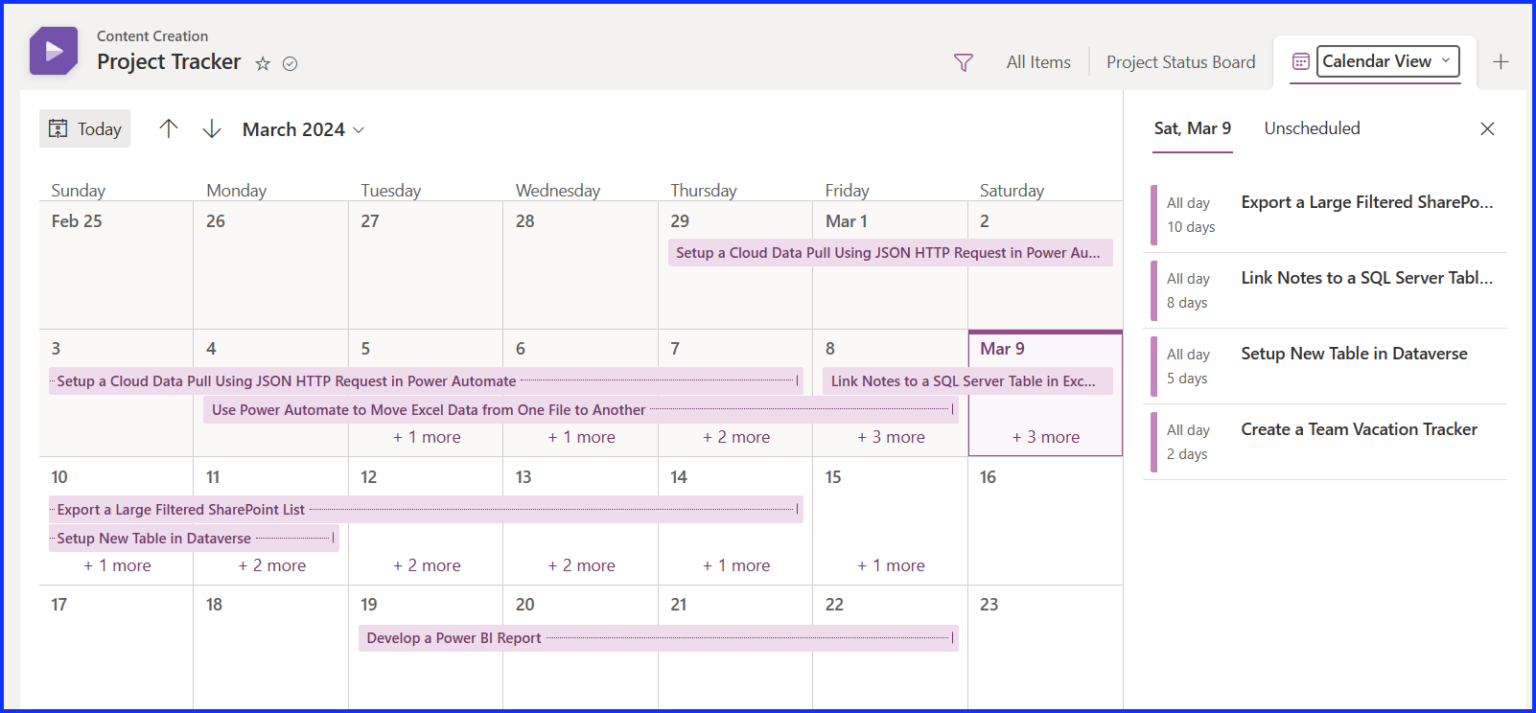Viewport: 1536px width, 713px height.
Task: Navigate to next month with down arrow
Action: (212, 128)
